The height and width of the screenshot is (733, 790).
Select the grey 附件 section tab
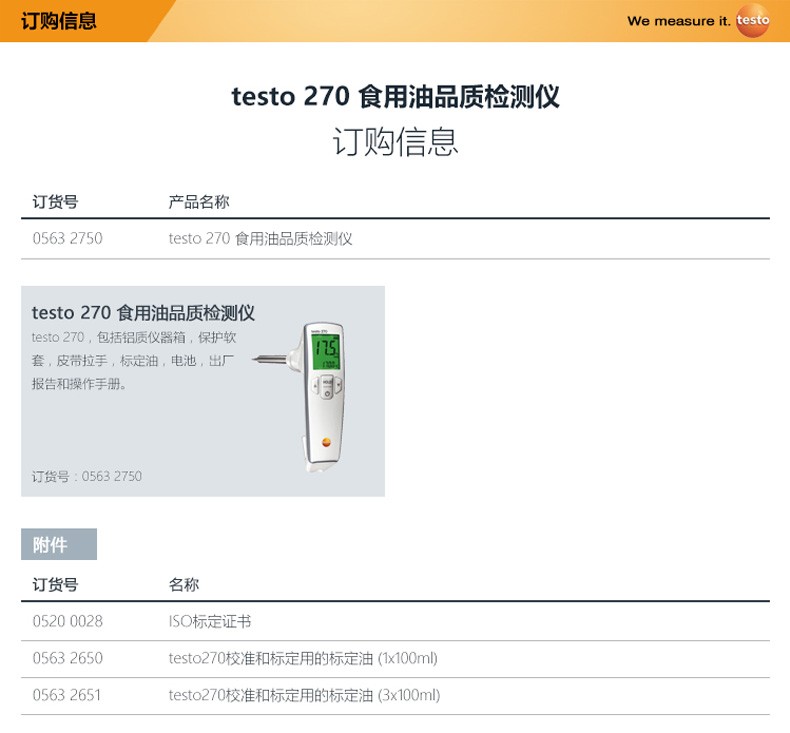pos(59,545)
